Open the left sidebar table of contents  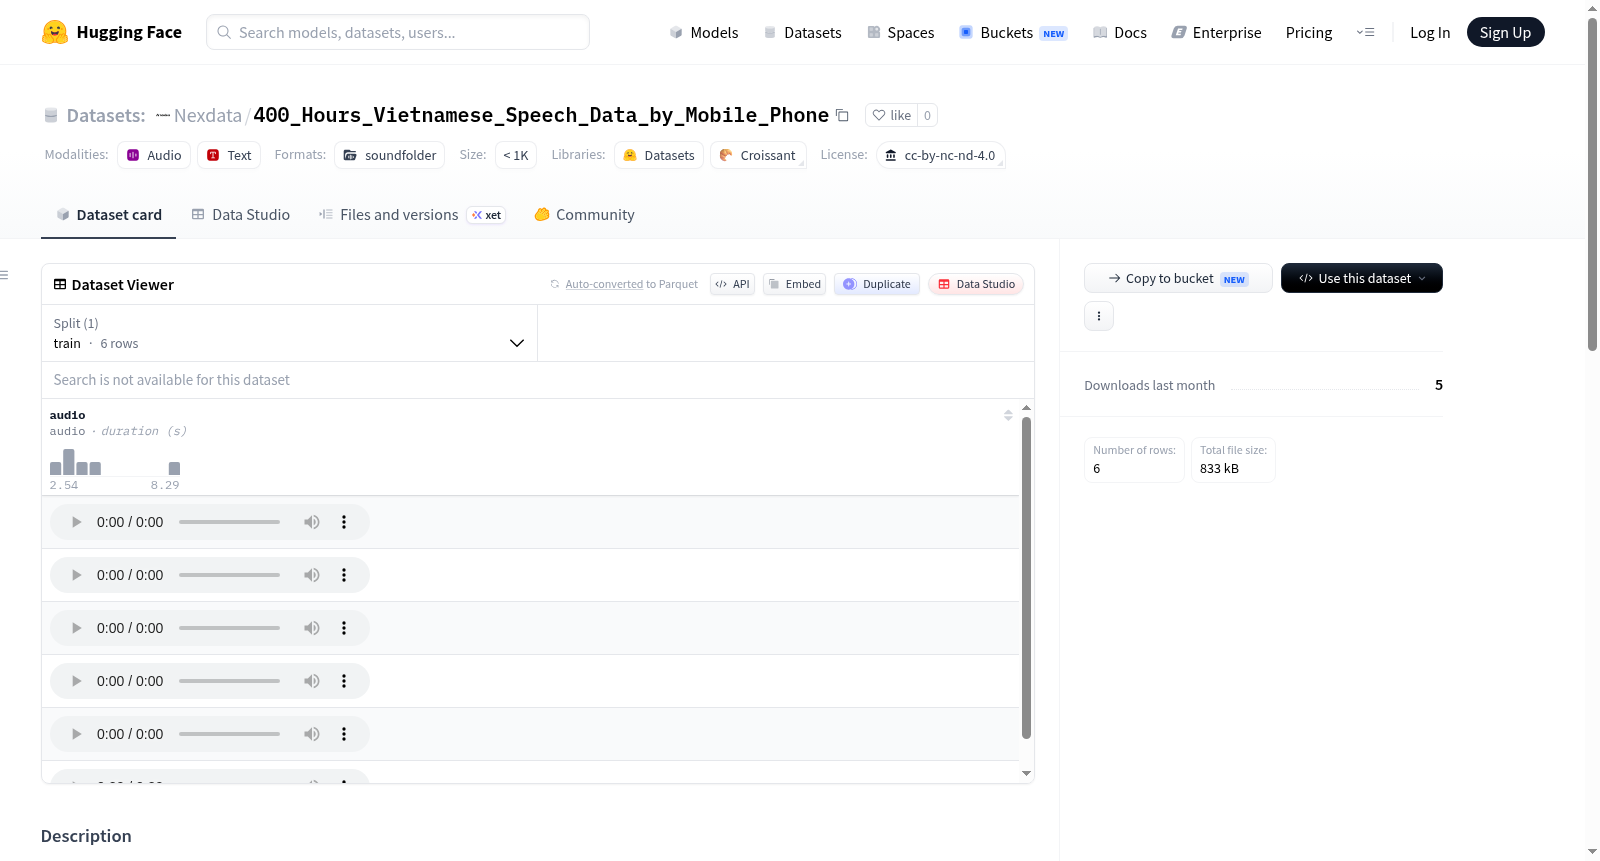coord(5,275)
